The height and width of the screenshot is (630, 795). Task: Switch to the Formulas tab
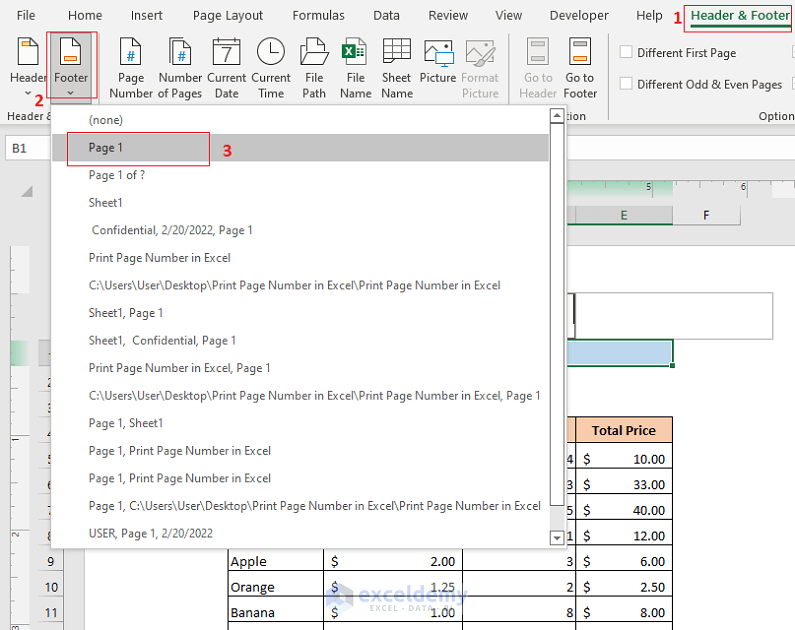[318, 15]
